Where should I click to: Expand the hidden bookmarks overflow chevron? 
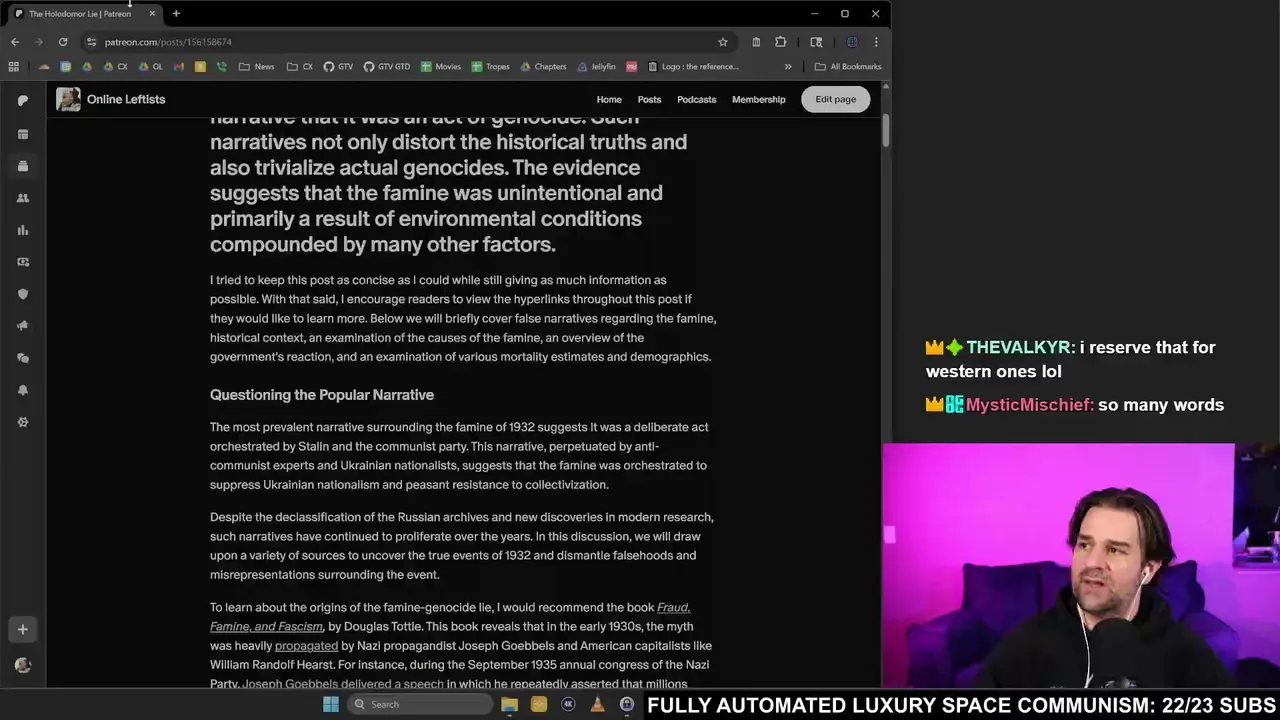(x=788, y=67)
